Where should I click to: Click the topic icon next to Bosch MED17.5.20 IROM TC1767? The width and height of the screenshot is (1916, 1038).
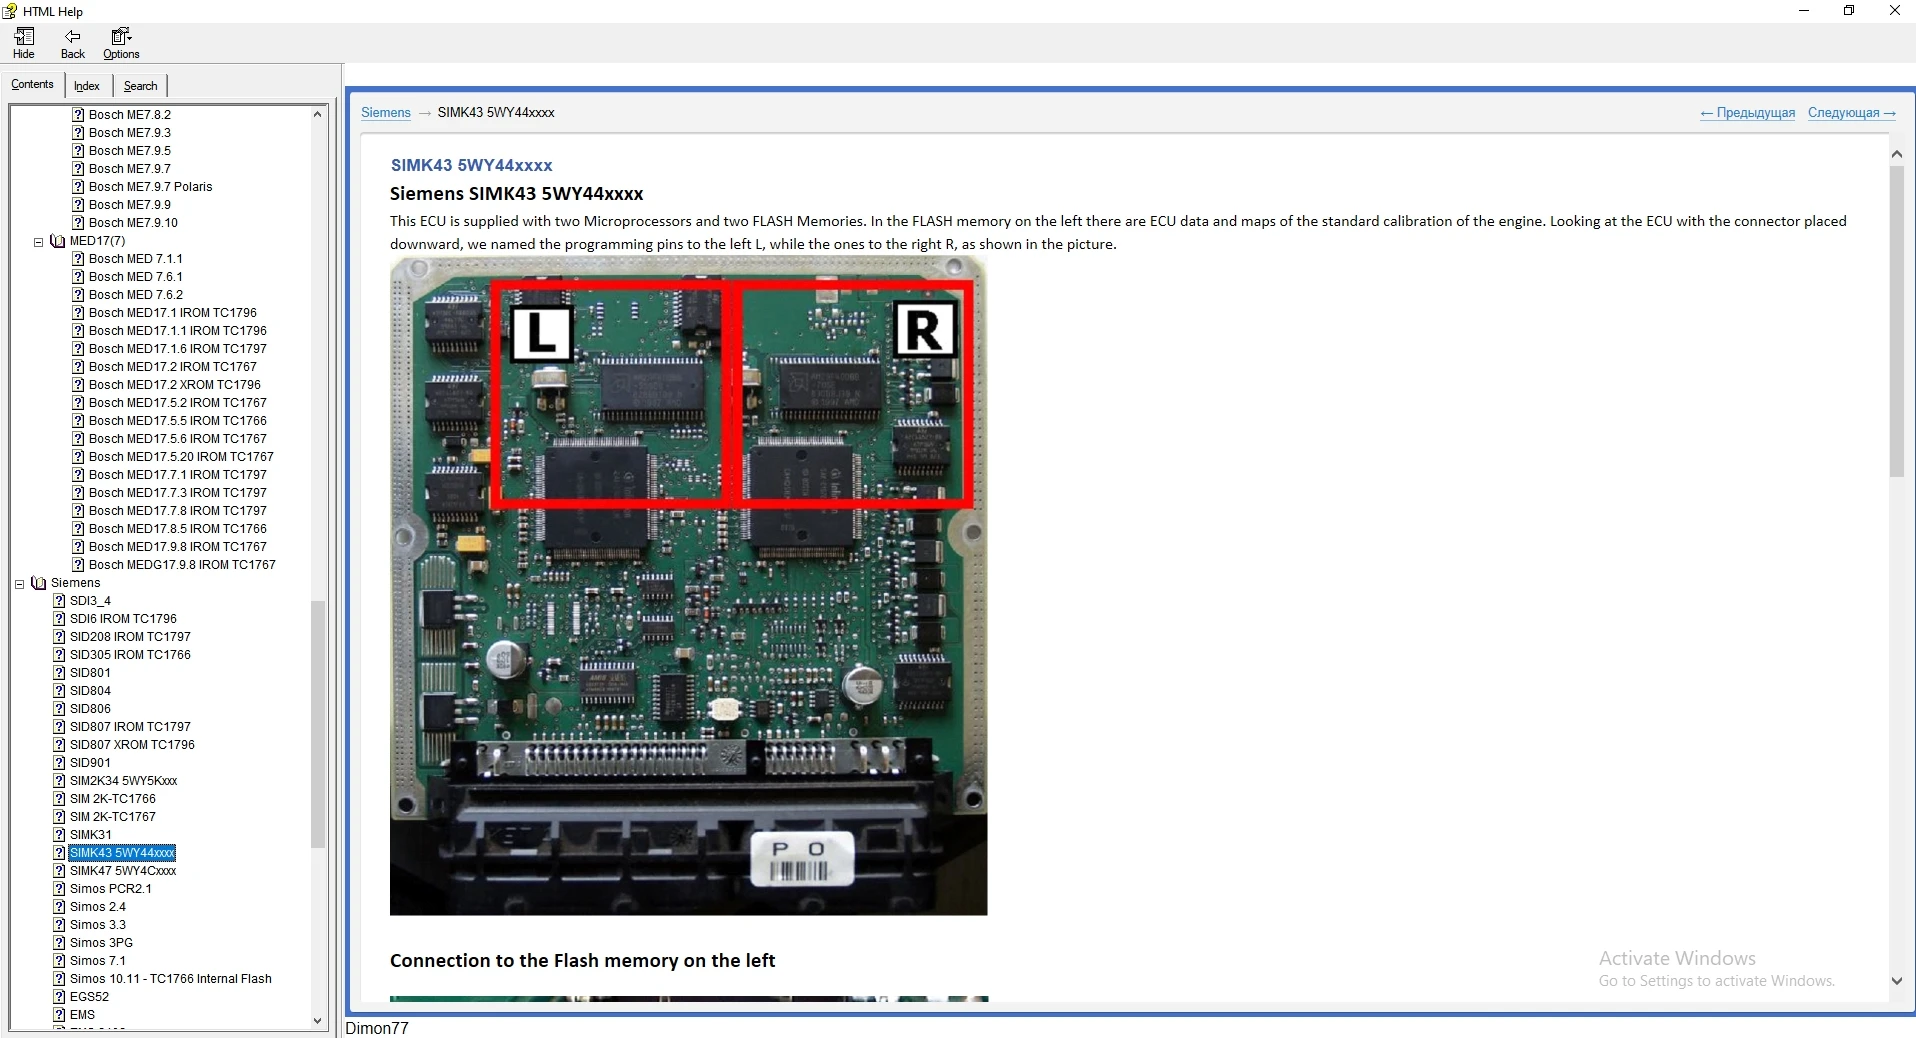78,457
